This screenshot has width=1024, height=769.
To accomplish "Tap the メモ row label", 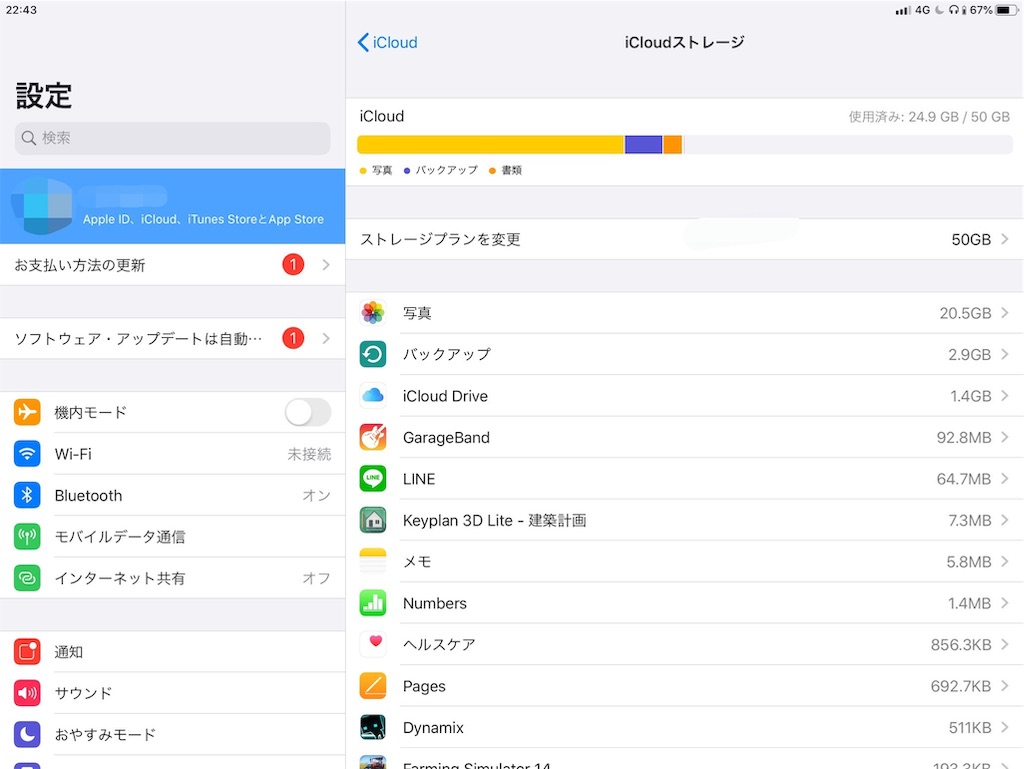I will [x=417, y=562].
